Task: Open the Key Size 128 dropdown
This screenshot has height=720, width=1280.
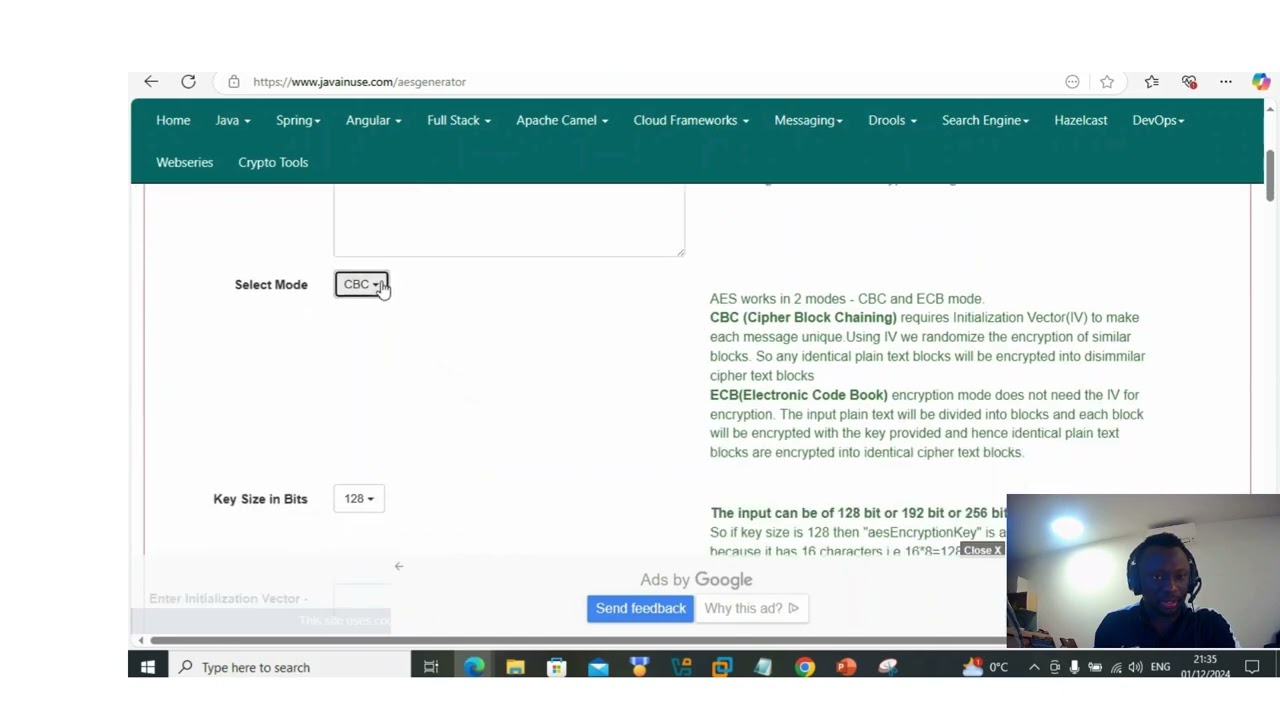Action: (359, 499)
